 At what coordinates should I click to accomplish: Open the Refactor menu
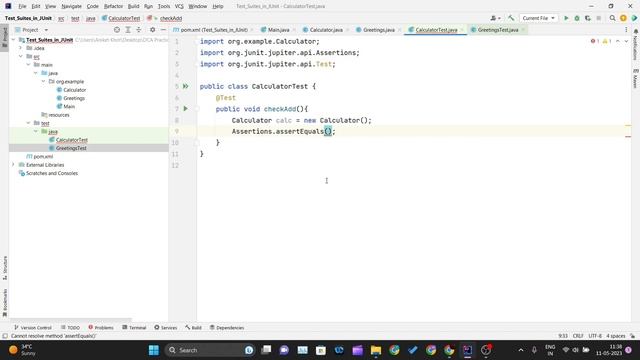(113, 6)
